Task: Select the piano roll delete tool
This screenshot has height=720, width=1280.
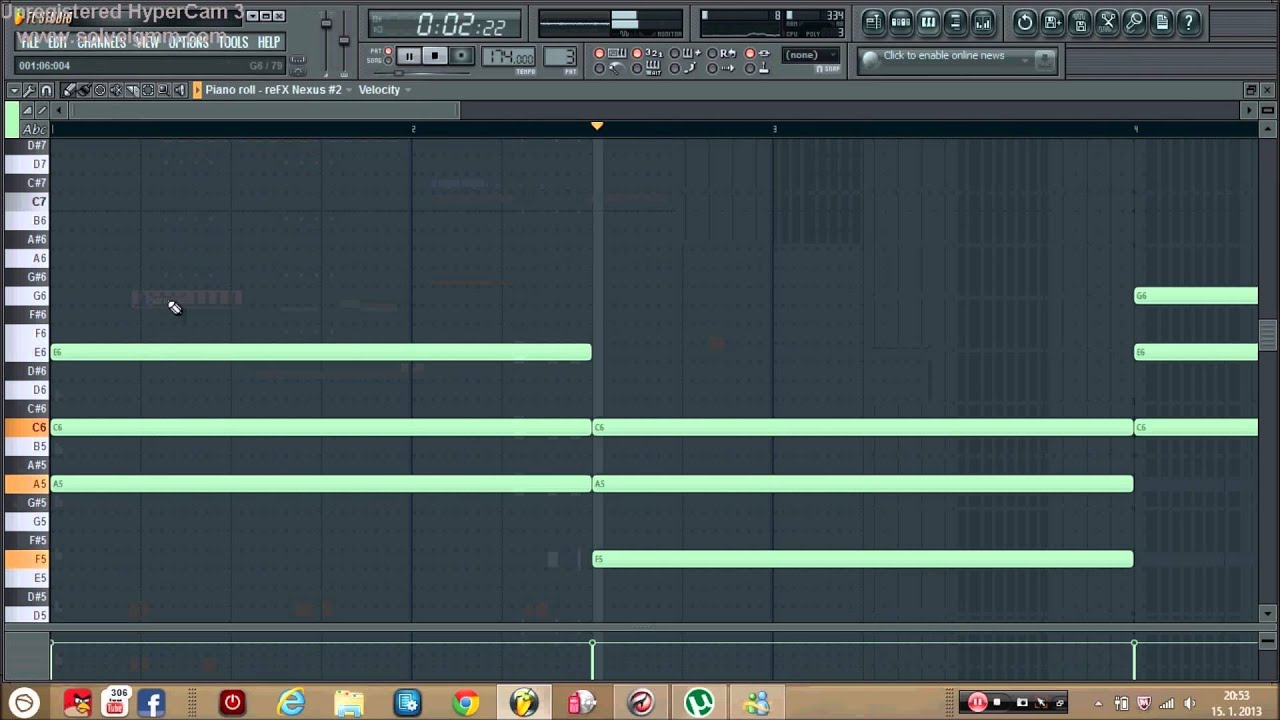Action: pyautogui.click(x=100, y=90)
